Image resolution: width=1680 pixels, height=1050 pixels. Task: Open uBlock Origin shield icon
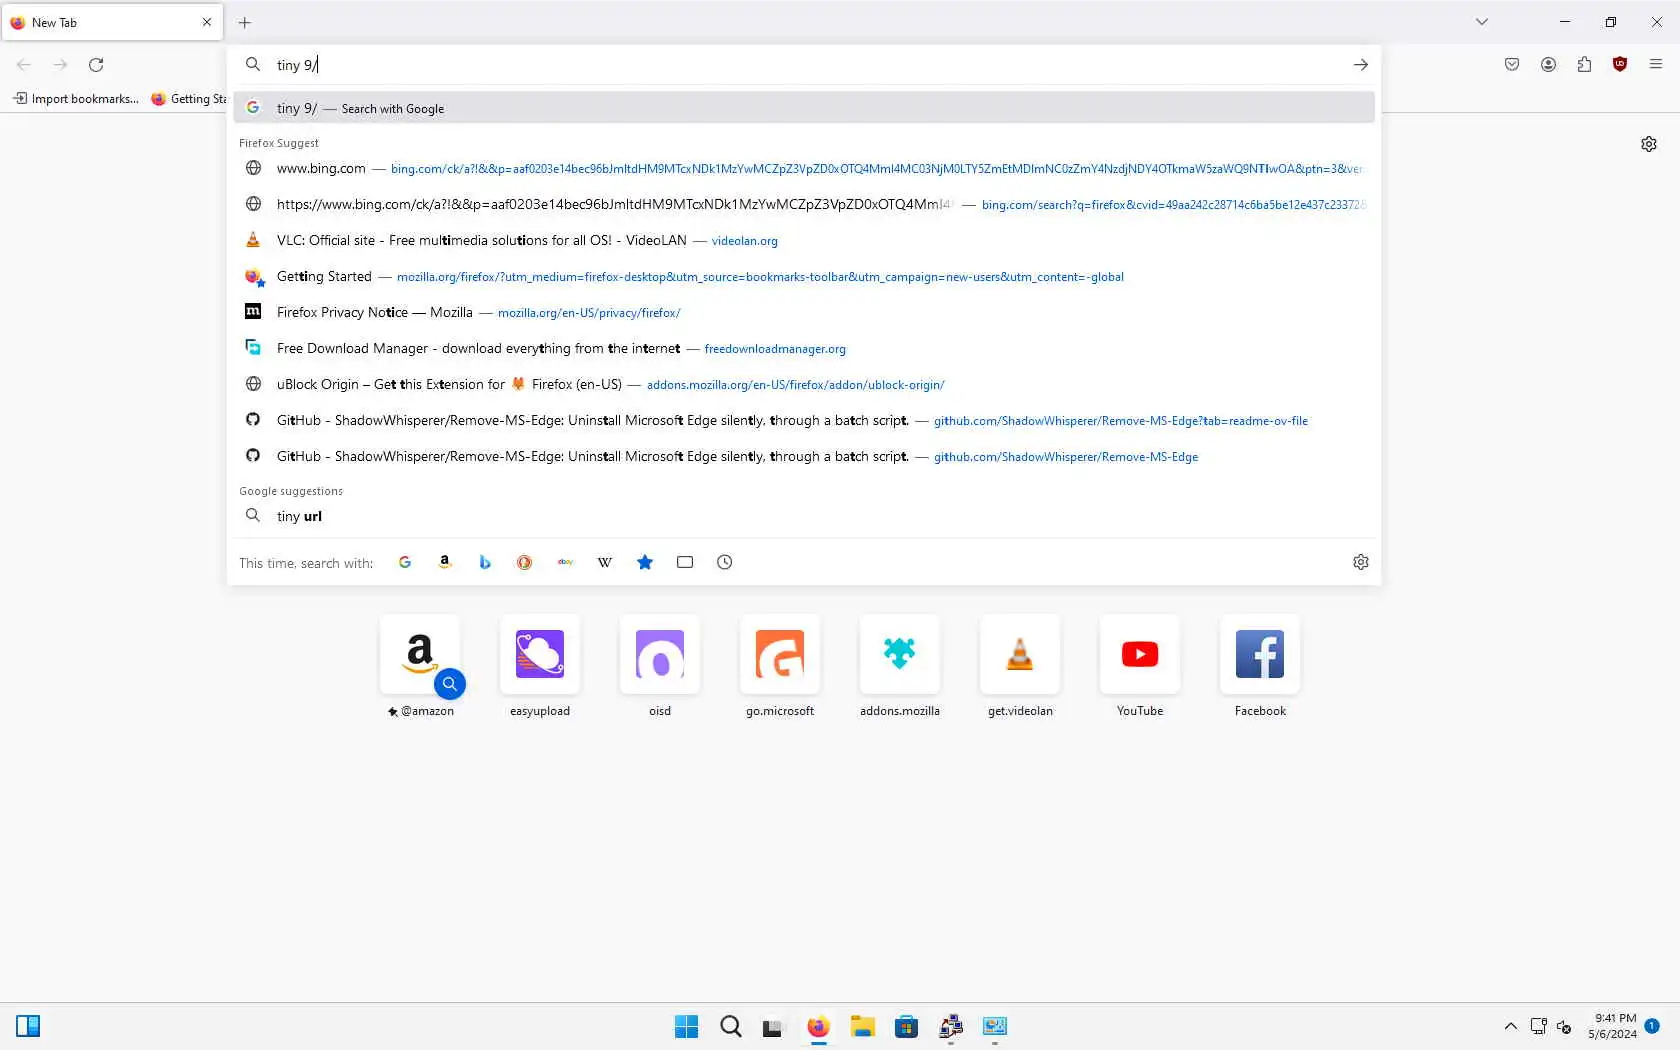coord(1620,64)
